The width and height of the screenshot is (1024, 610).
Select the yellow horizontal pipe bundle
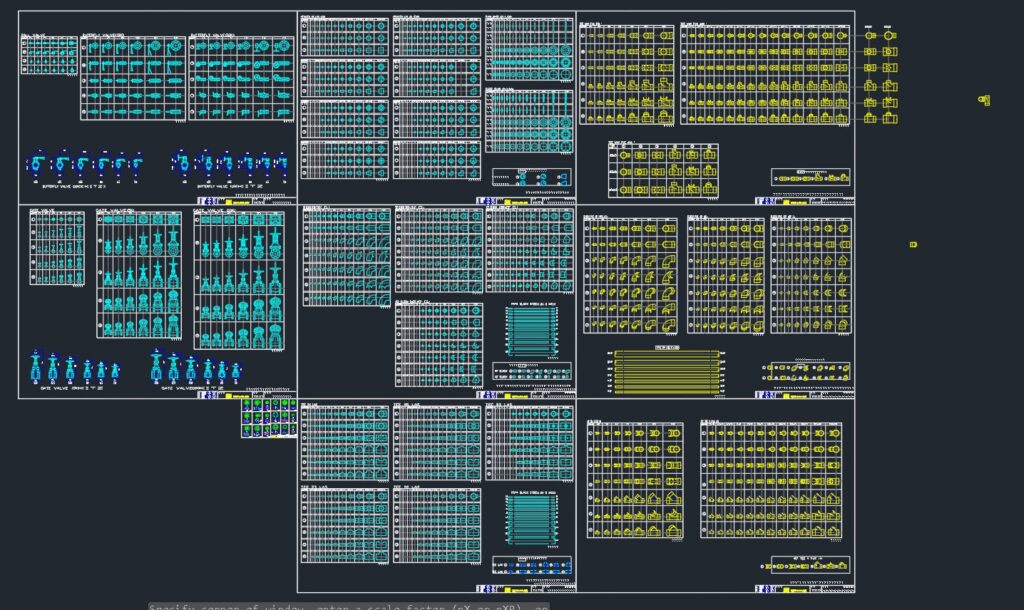tap(666, 372)
